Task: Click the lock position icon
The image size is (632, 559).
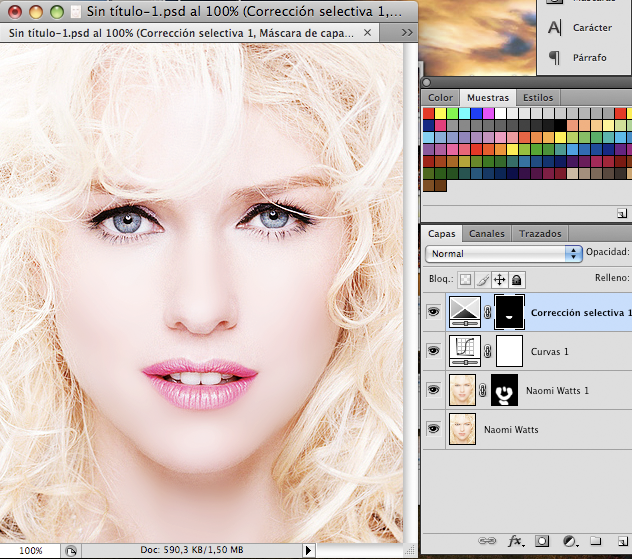Action: (x=500, y=280)
